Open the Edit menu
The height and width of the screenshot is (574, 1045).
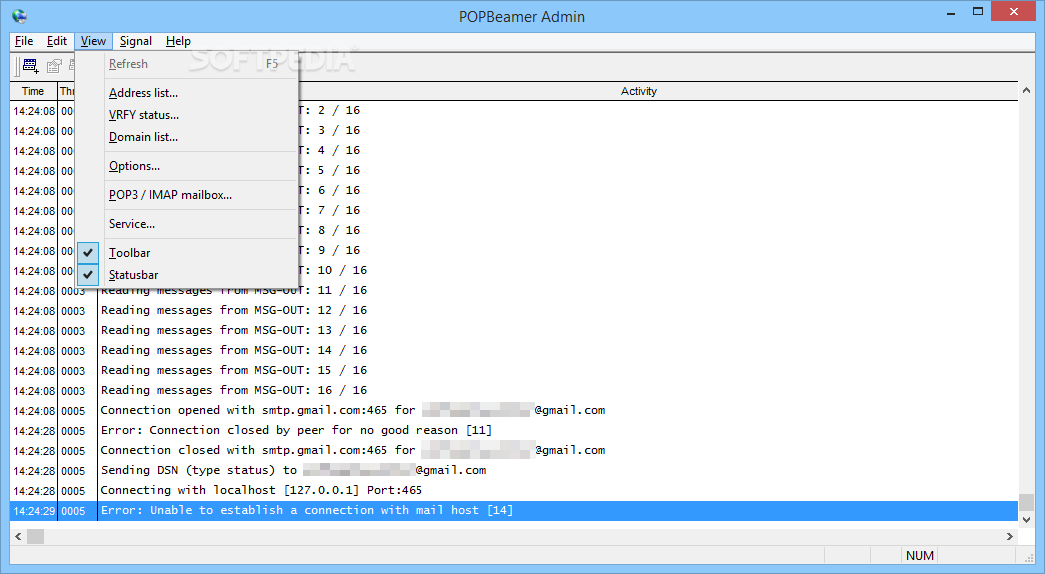57,41
